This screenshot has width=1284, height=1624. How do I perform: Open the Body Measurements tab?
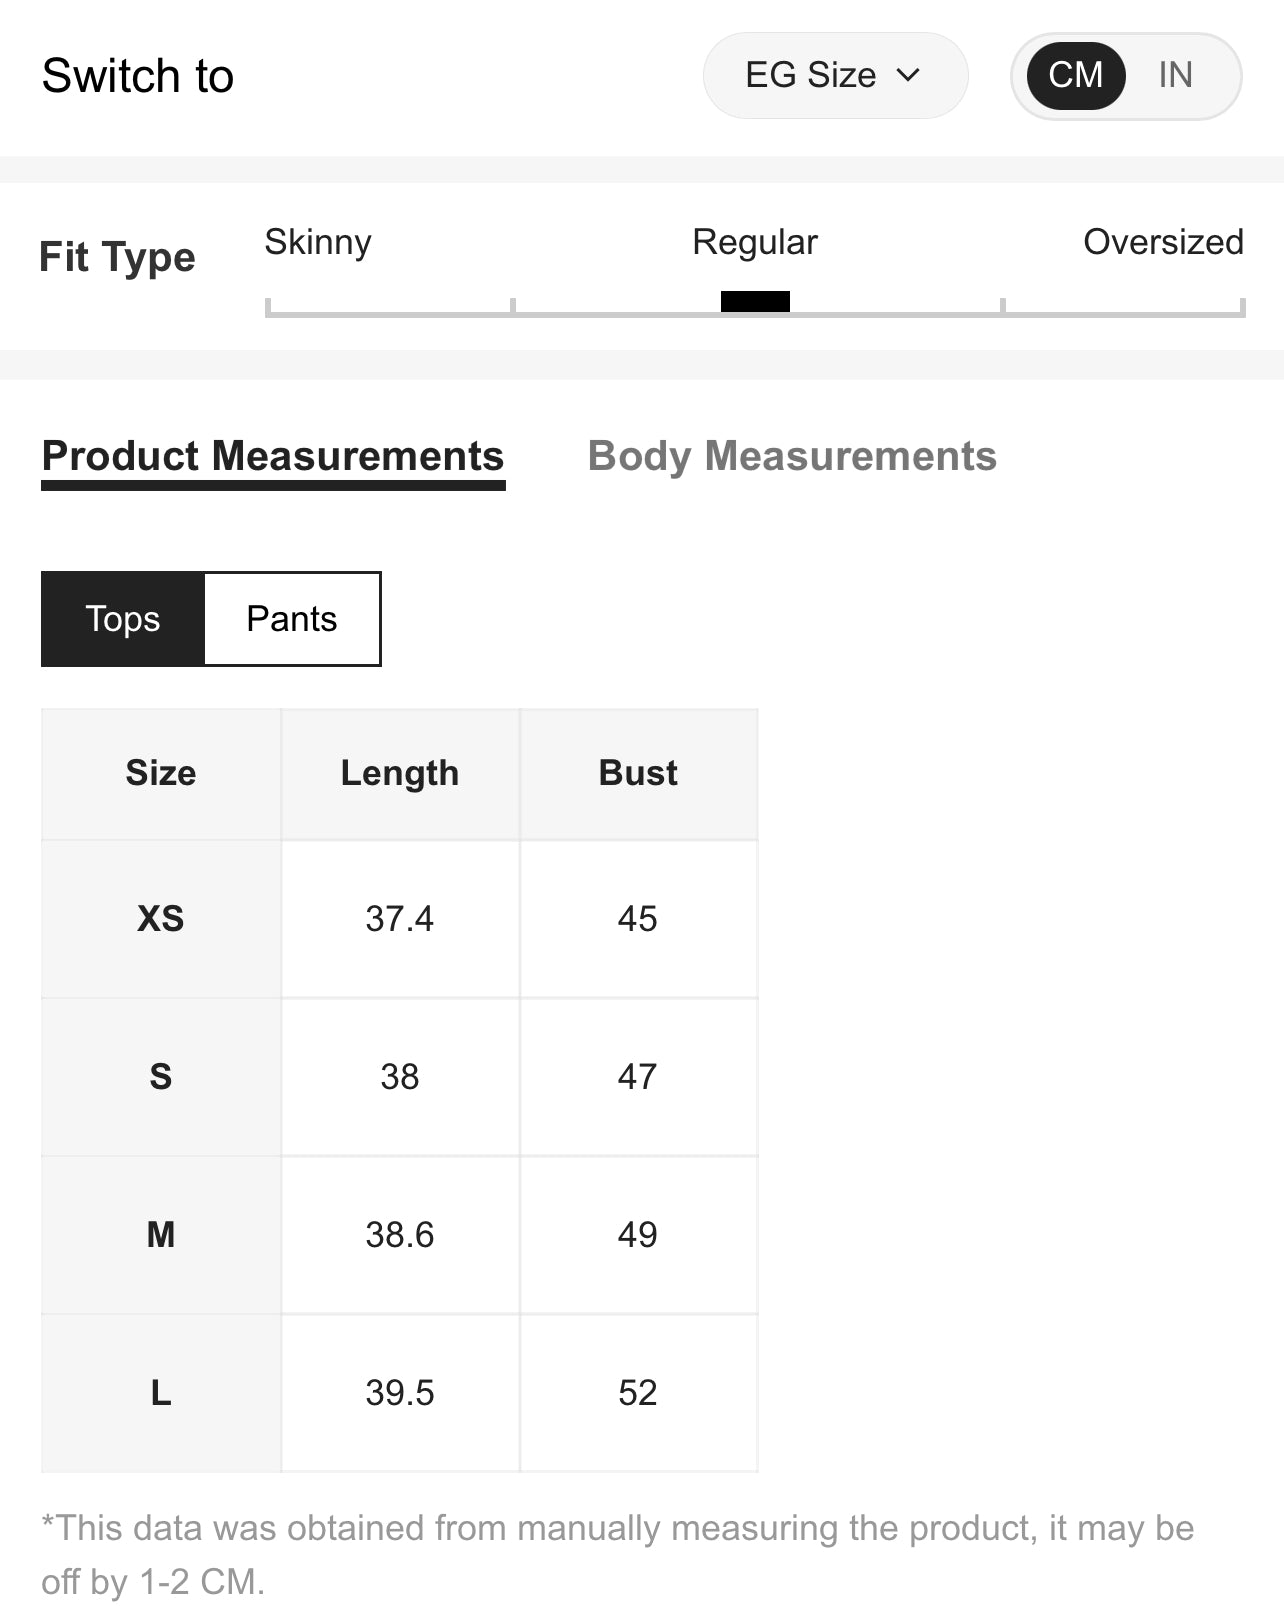tap(791, 456)
